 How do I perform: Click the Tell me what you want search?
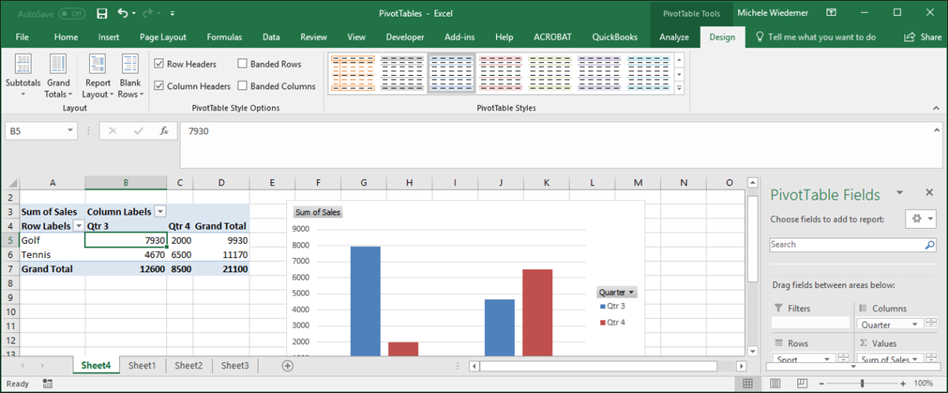[816, 37]
